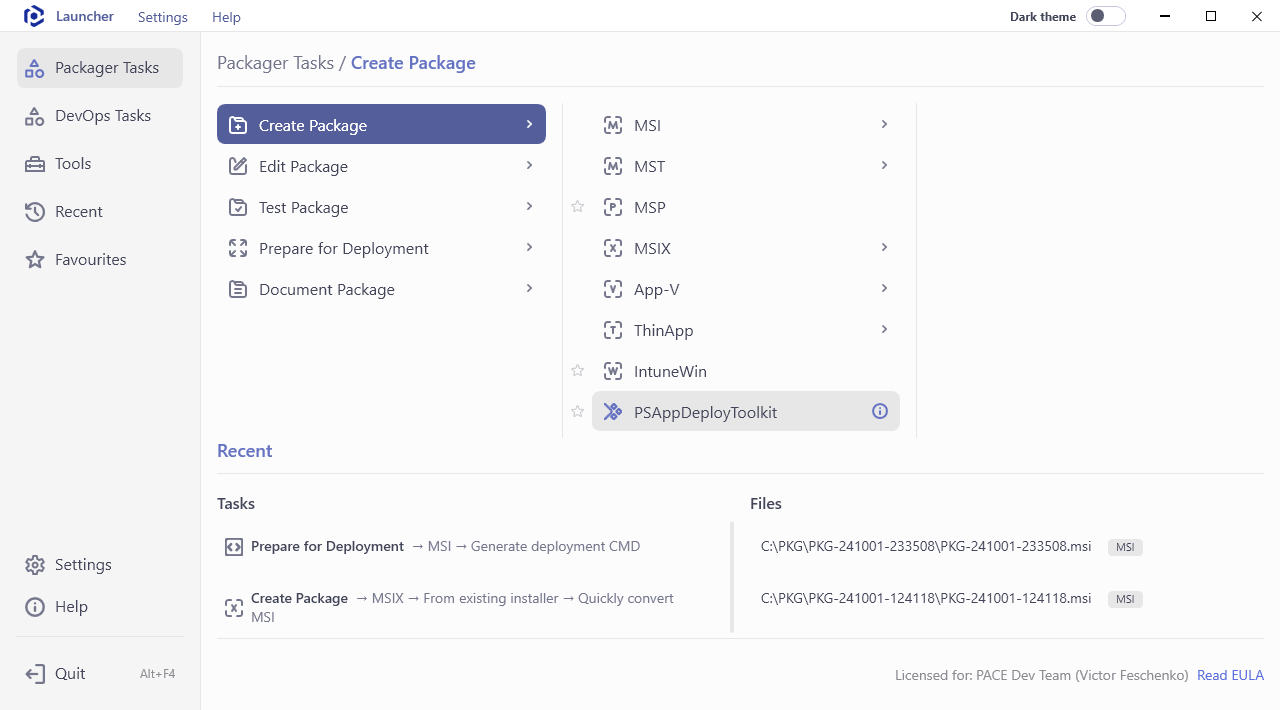Click the App-V format icon

pos(613,289)
